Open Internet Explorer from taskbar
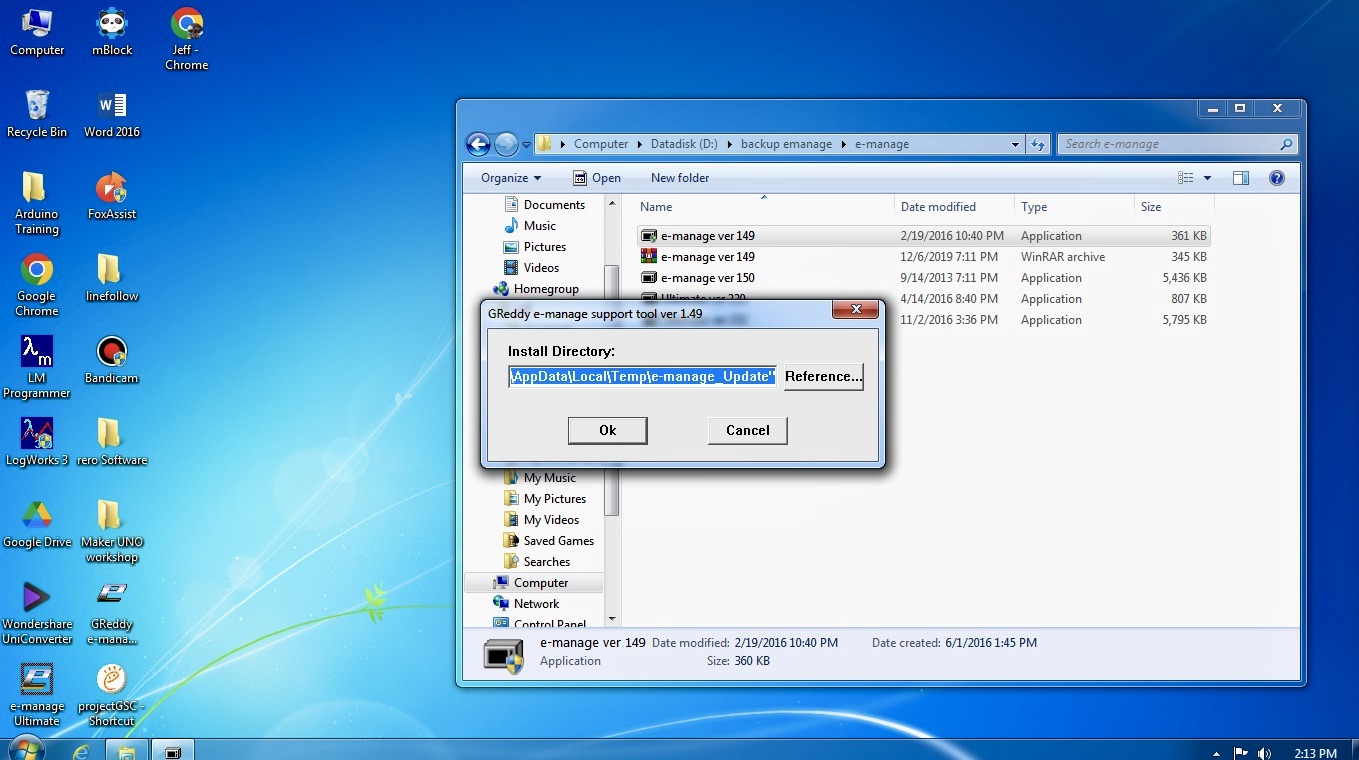Screen dimensions: 1359x760 (81, 750)
